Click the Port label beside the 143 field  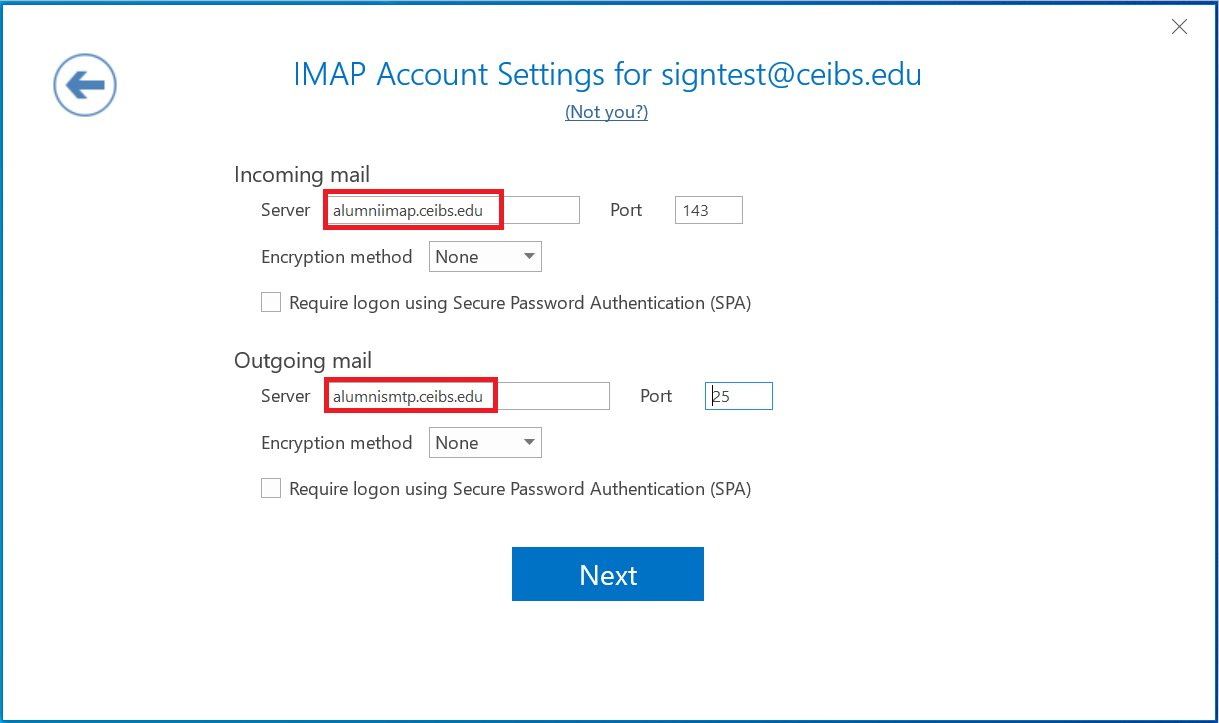pyautogui.click(x=626, y=210)
